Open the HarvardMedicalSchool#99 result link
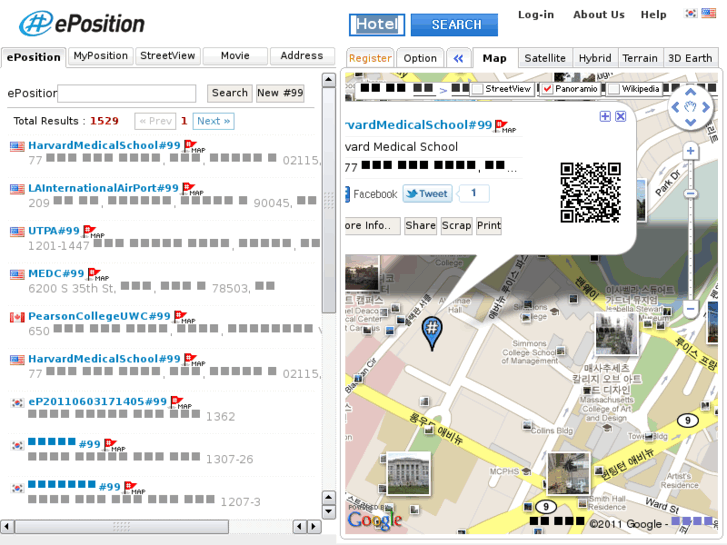727x545 pixels. click(104, 146)
